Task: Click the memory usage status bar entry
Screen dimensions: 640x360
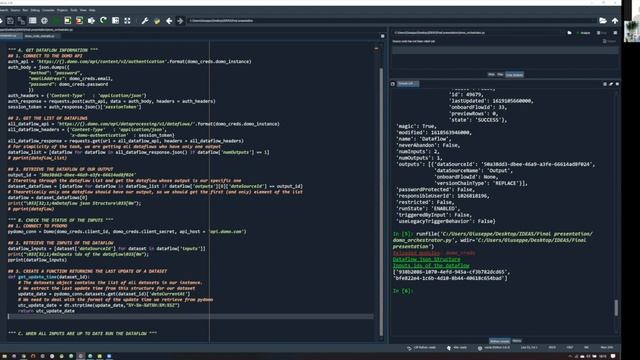Action: [x=607, y=347]
